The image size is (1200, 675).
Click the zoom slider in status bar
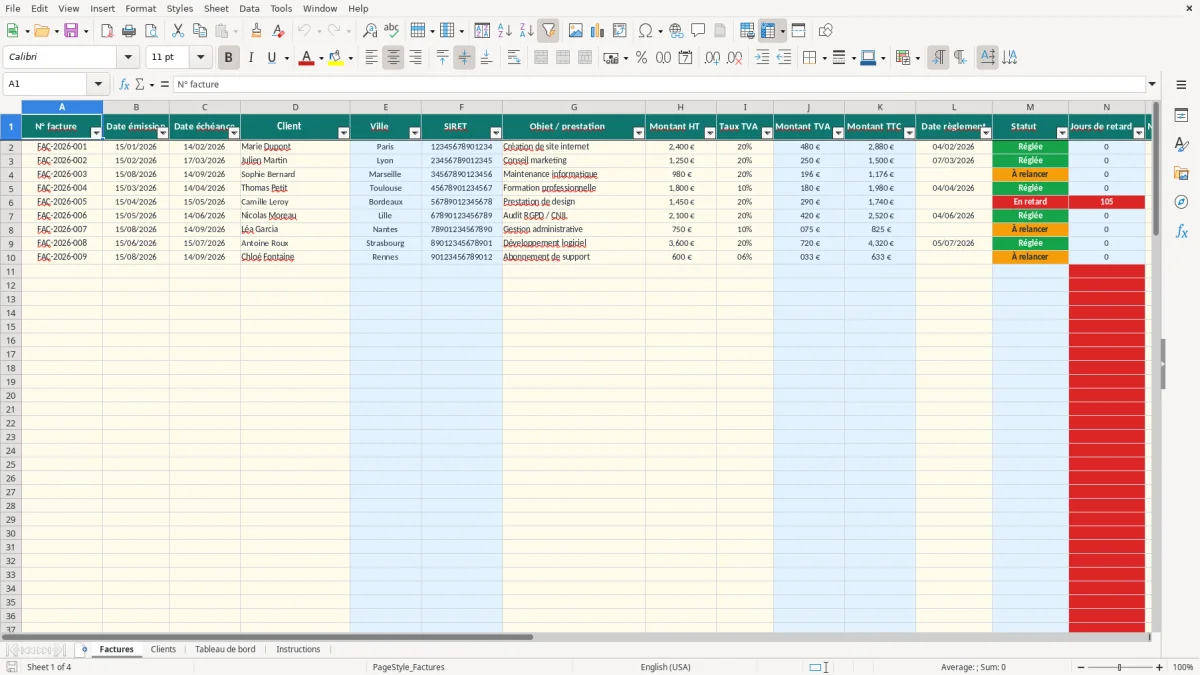click(1120, 667)
